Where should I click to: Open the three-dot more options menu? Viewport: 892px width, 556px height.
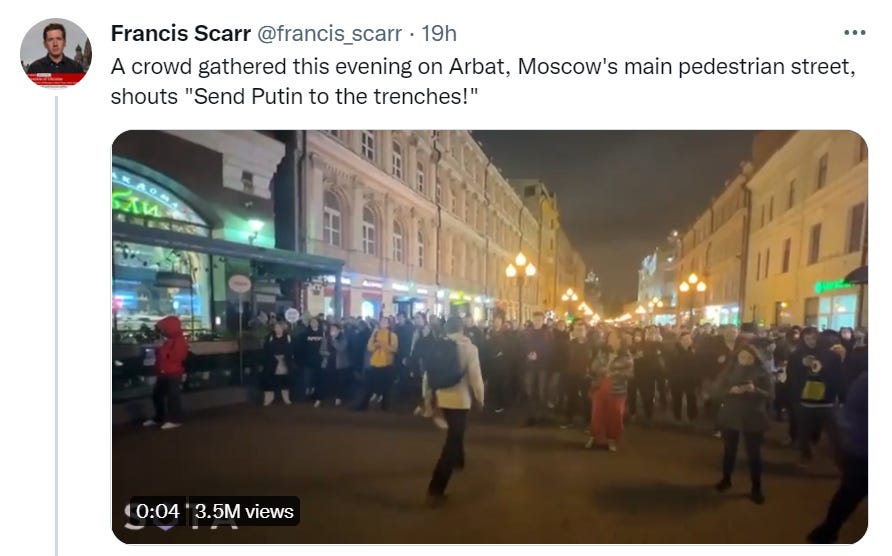click(x=854, y=33)
